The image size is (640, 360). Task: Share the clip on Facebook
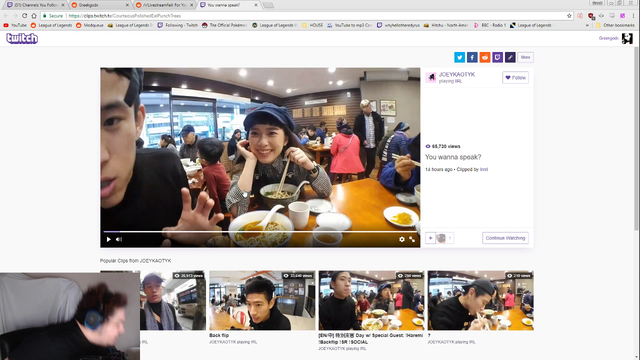pyautogui.click(x=472, y=58)
